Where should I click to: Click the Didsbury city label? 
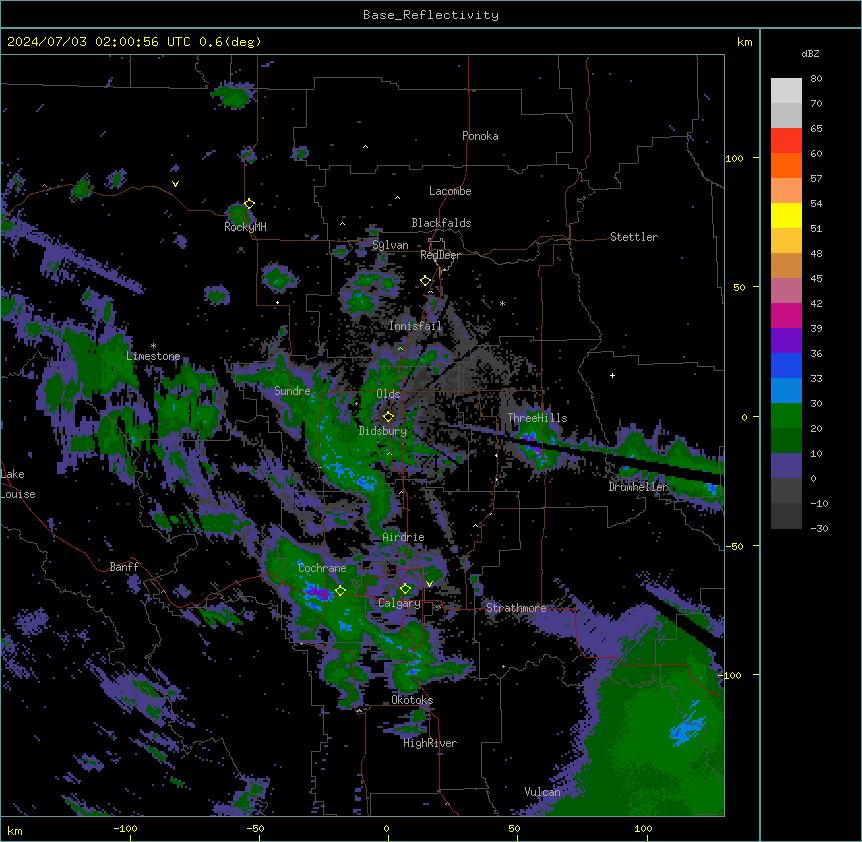click(x=383, y=431)
